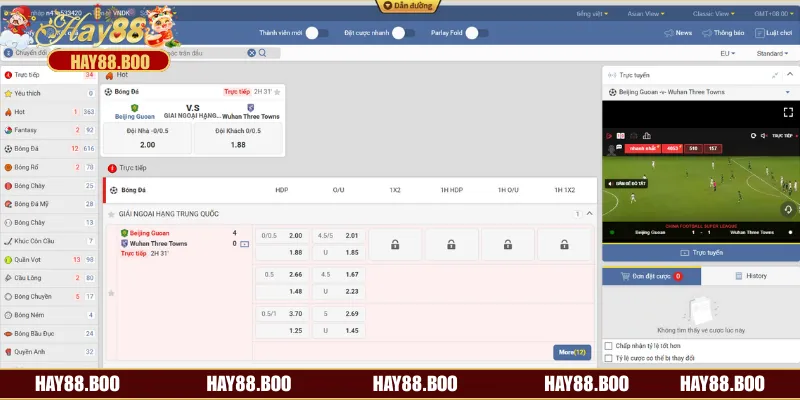Click the live football video thumbnail
The height and width of the screenshot is (400, 800).
click(701, 189)
